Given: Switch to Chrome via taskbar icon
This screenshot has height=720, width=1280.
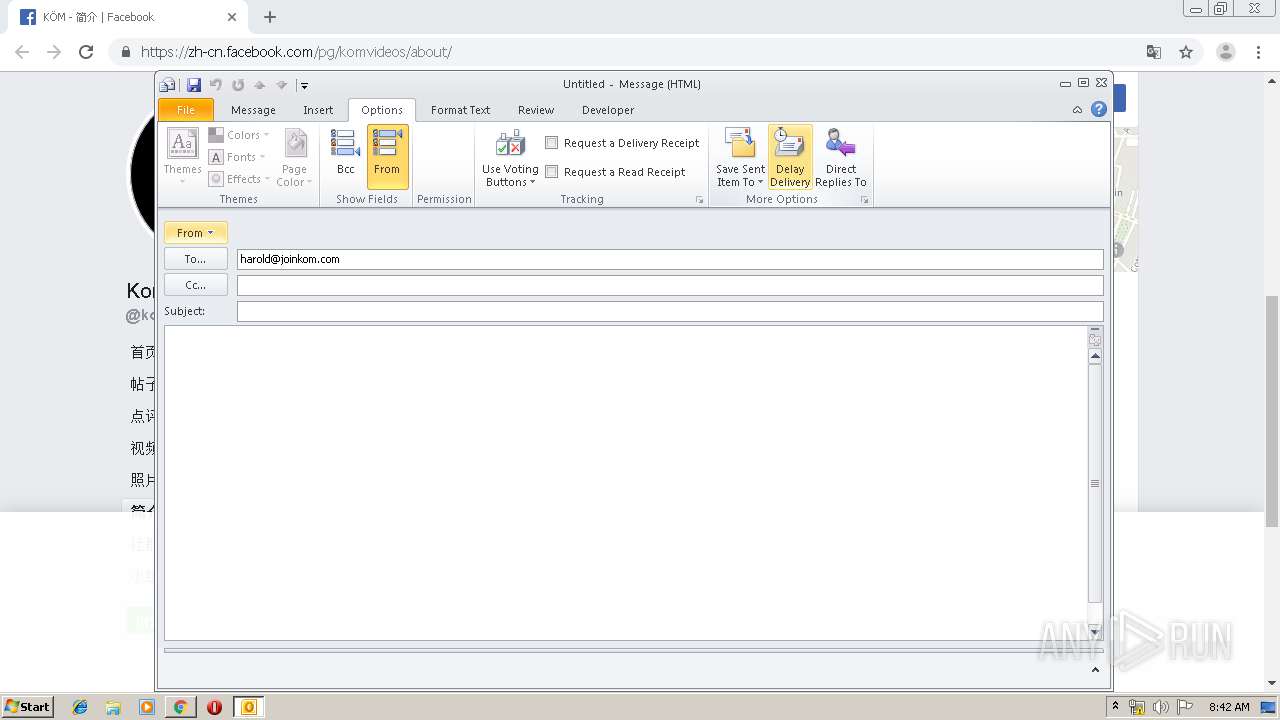Looking at the screenshot, I should tap(180, 707).
